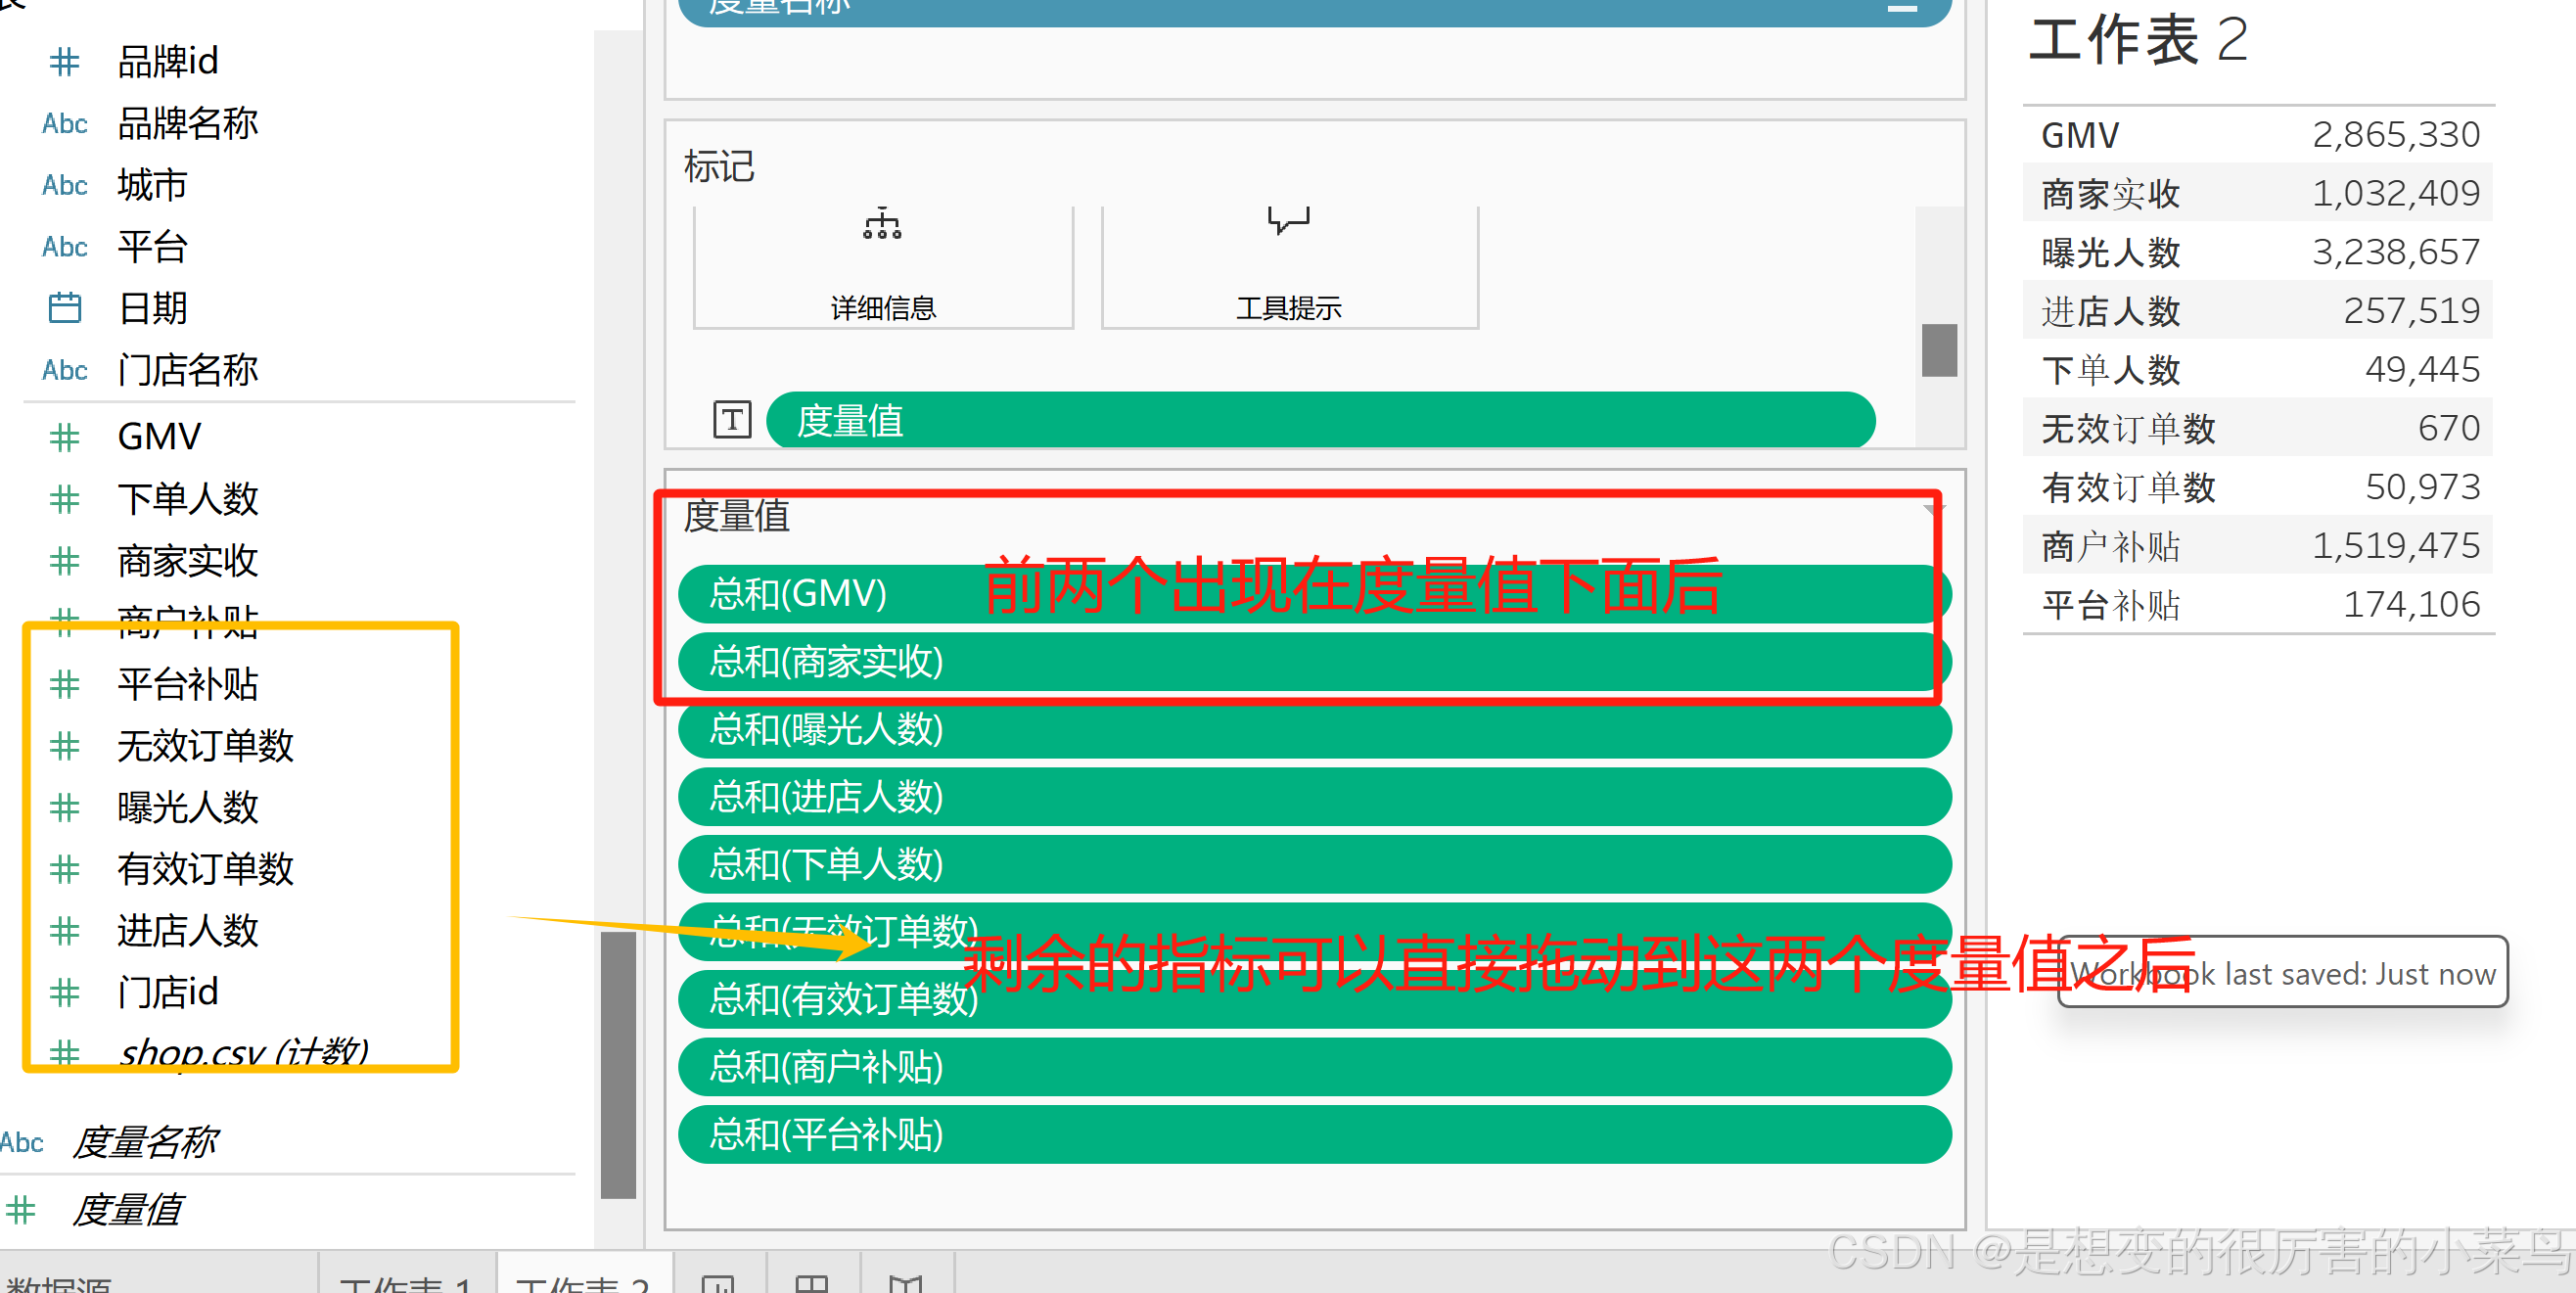Open the 数据源 tab
This screenshot has height=1293, width=2576.
point(58,1283)
